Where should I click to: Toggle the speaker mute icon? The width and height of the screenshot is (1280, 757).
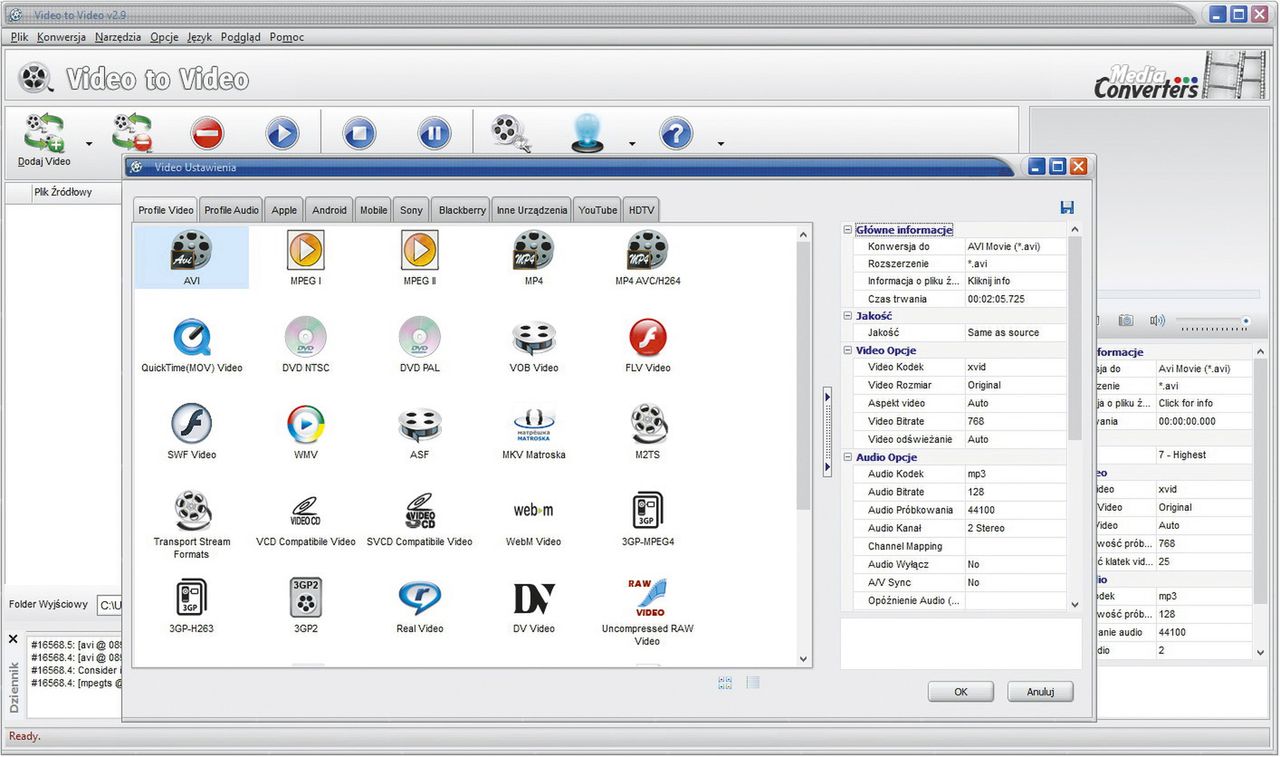(x=1157, y=320)
